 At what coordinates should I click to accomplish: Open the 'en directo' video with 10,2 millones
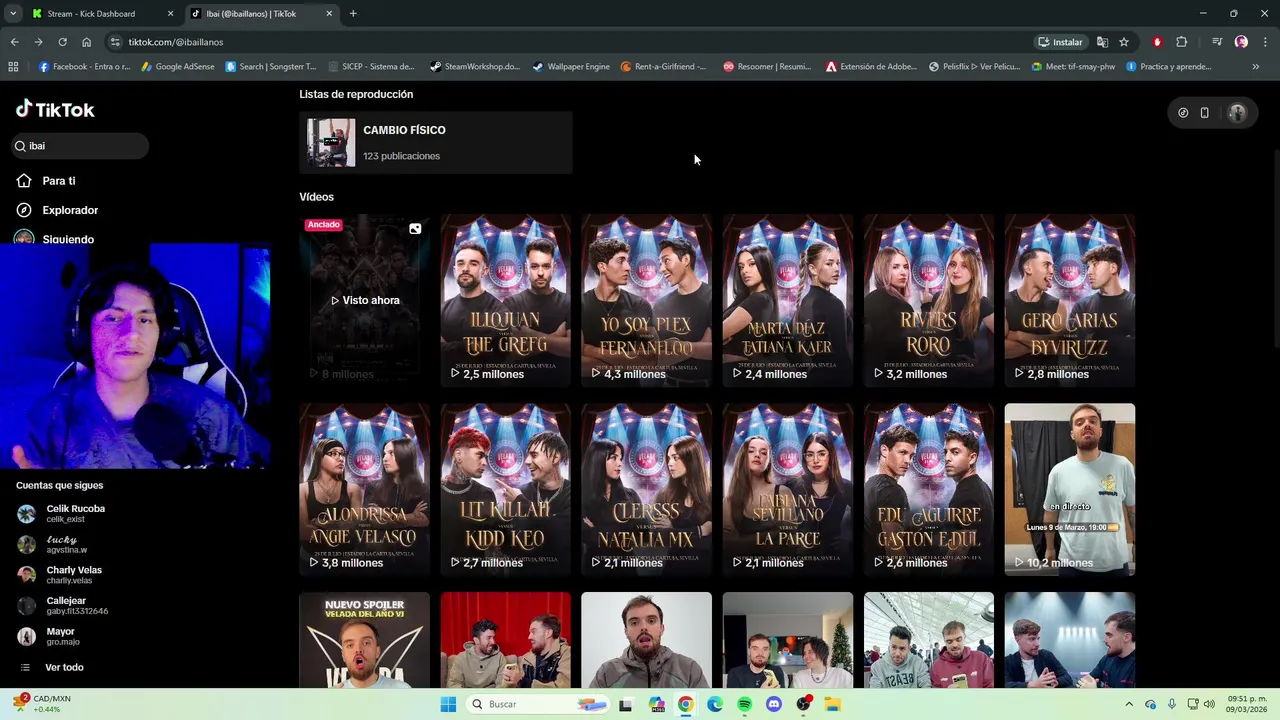click(x=1070, y=489)
